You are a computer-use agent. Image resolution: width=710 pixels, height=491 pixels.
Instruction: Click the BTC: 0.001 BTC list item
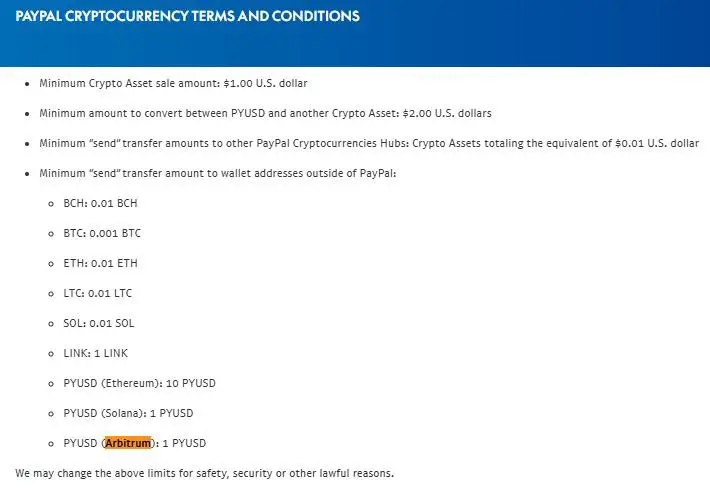coord(102,233)
